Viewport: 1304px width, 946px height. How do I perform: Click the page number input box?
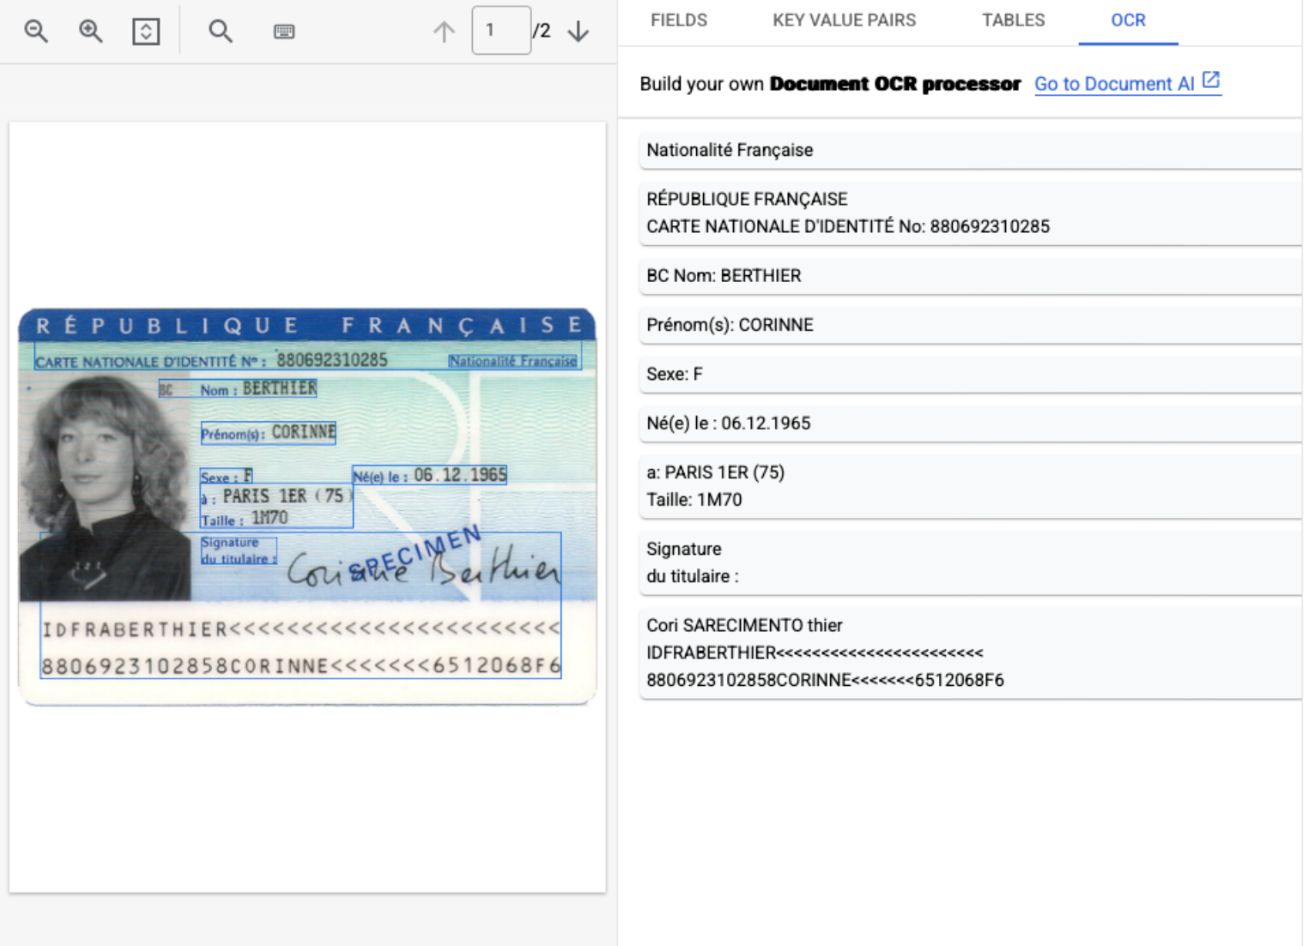point(500,30)
